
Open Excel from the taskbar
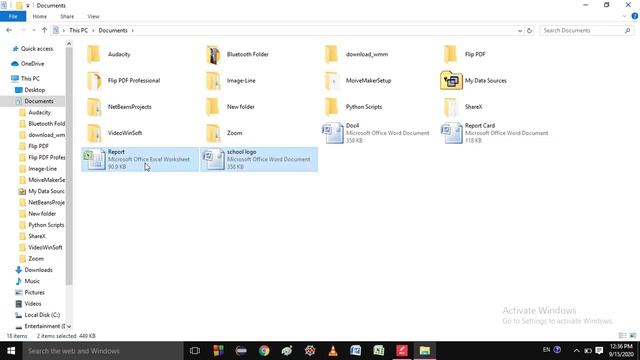[379, 351]
